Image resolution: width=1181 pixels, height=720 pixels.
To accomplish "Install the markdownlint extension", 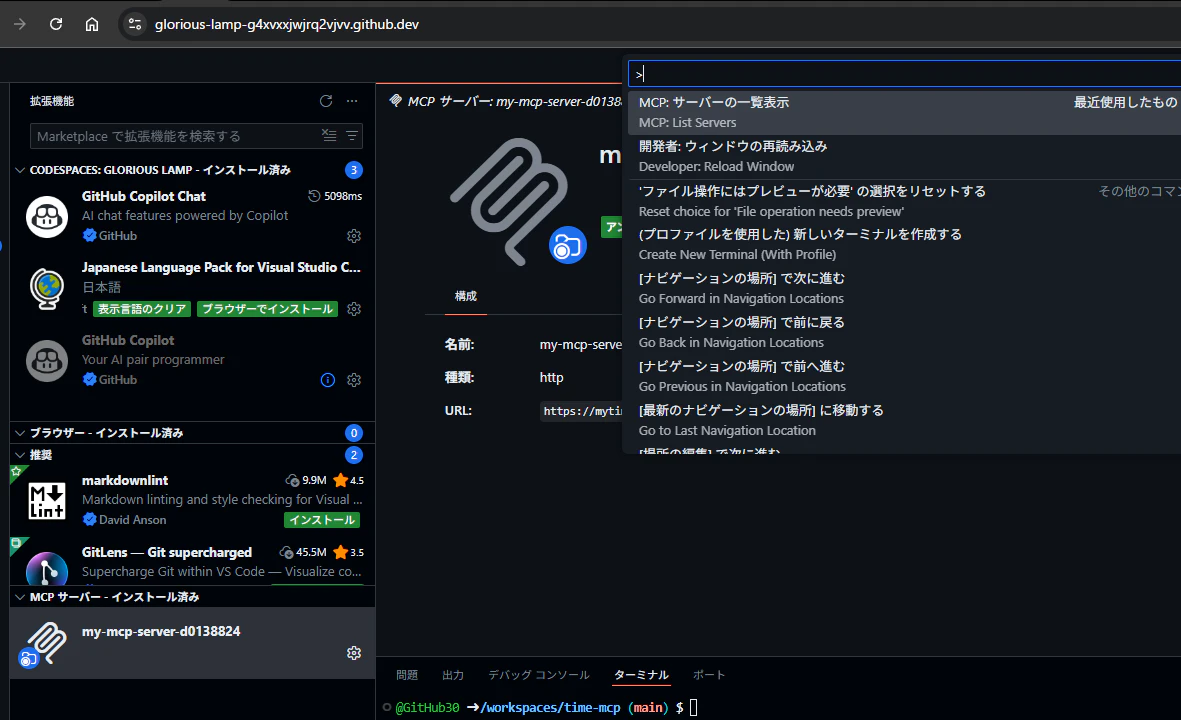I will [x=322, y=520].
